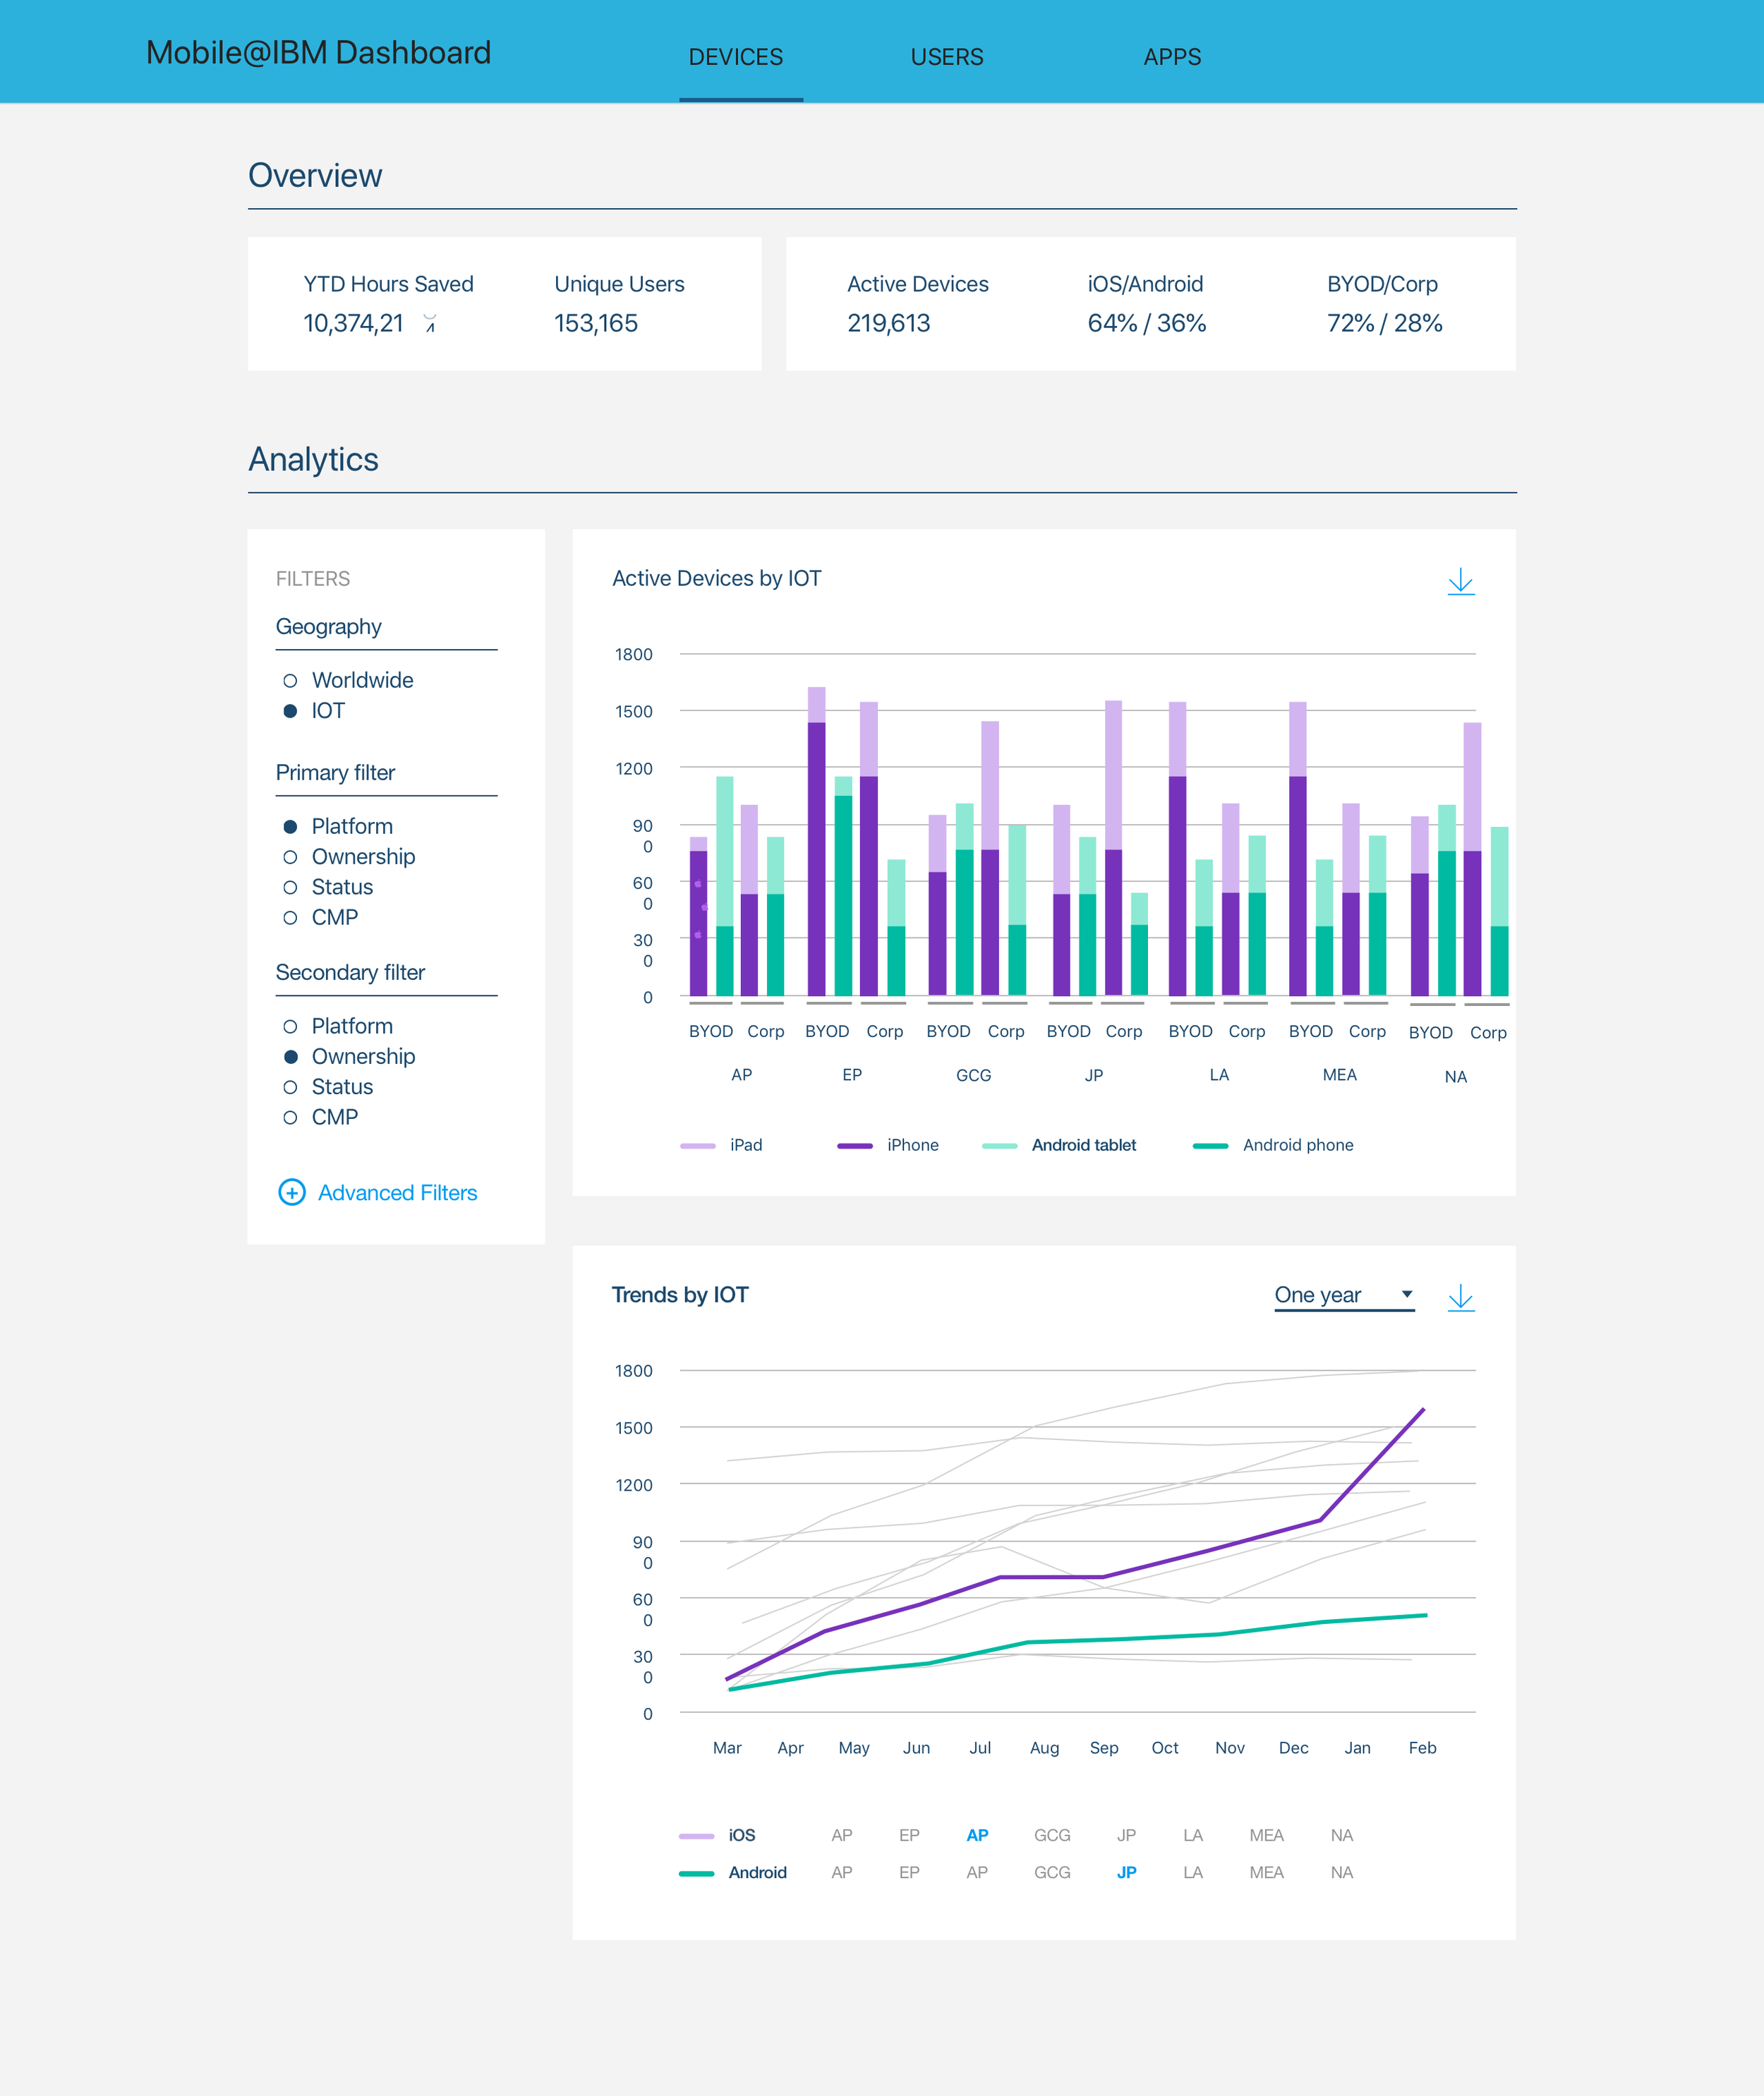Click the highlighted JP label in Android row
The width and height of the screenshot is (1764, 2096).
tap(1126, 1872)
